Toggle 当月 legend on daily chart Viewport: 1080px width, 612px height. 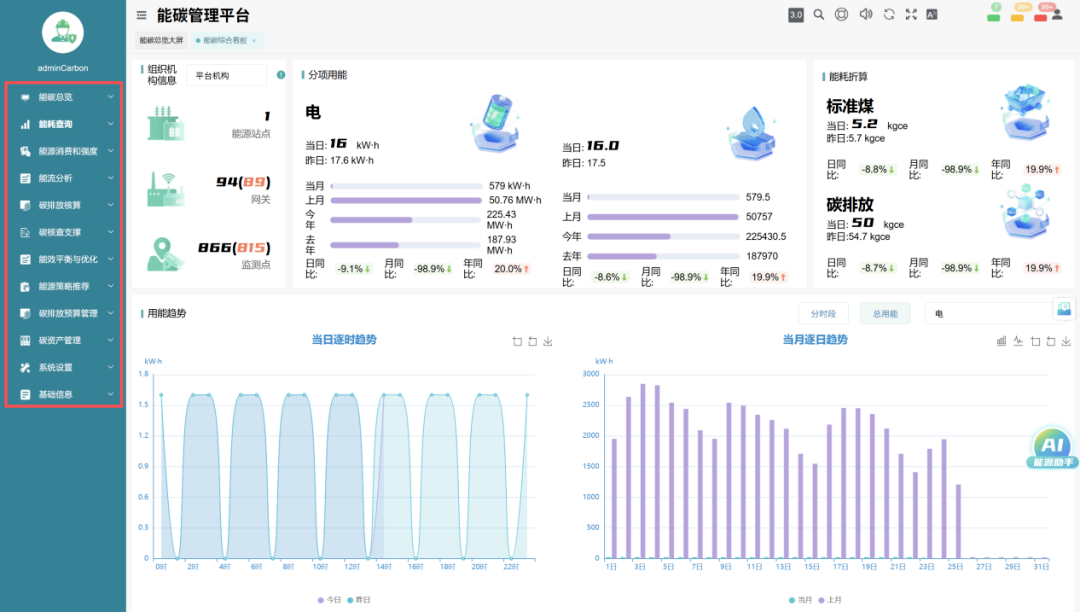coord(800,600)
